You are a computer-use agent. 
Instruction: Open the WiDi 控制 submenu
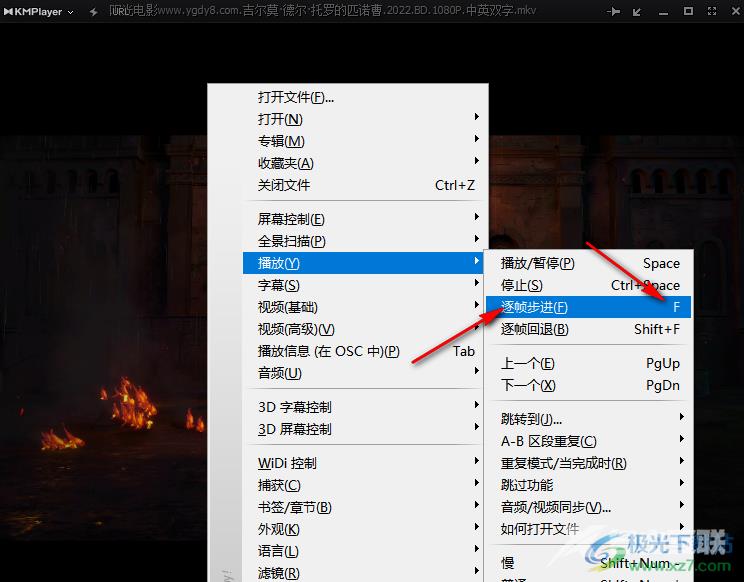click(365, 463)
